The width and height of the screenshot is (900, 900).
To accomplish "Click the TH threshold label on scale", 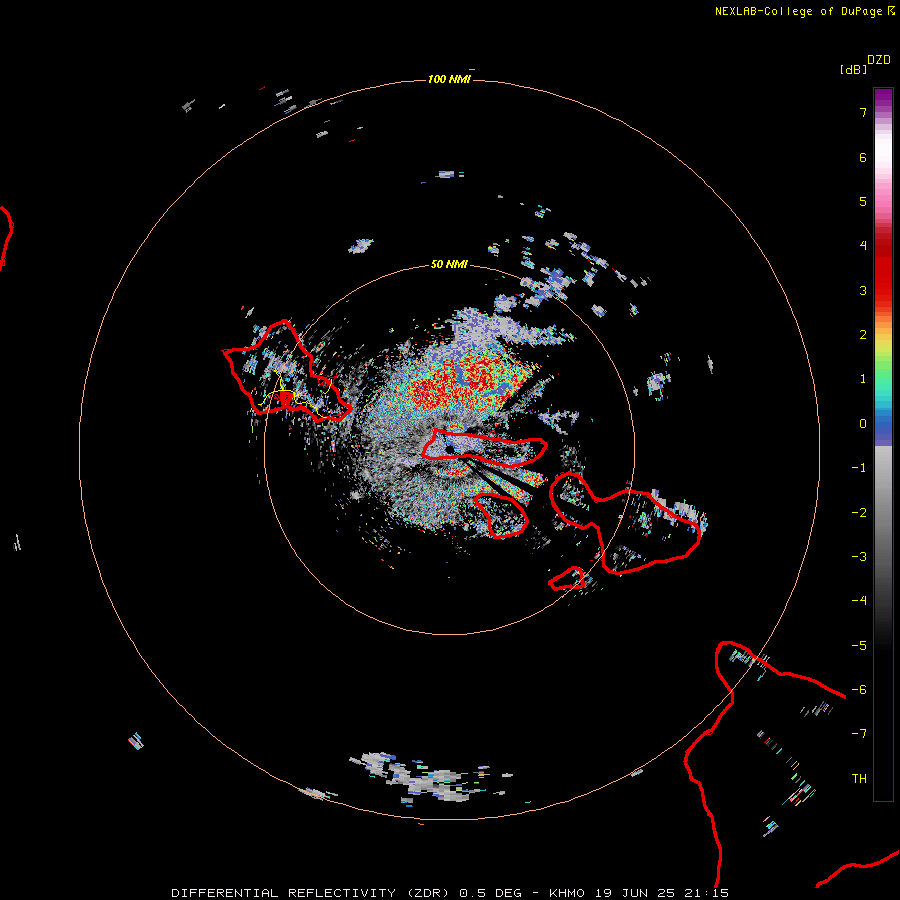I will [859, 779].
